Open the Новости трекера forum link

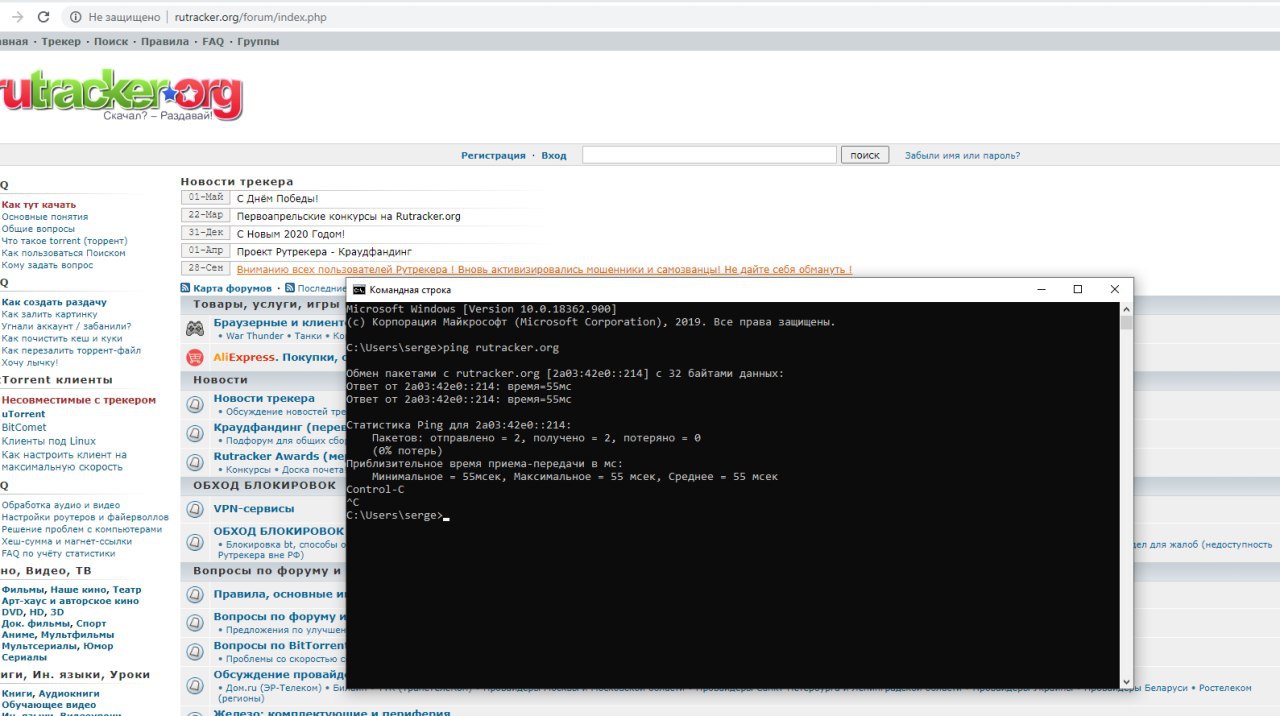(x=264, y=398)
